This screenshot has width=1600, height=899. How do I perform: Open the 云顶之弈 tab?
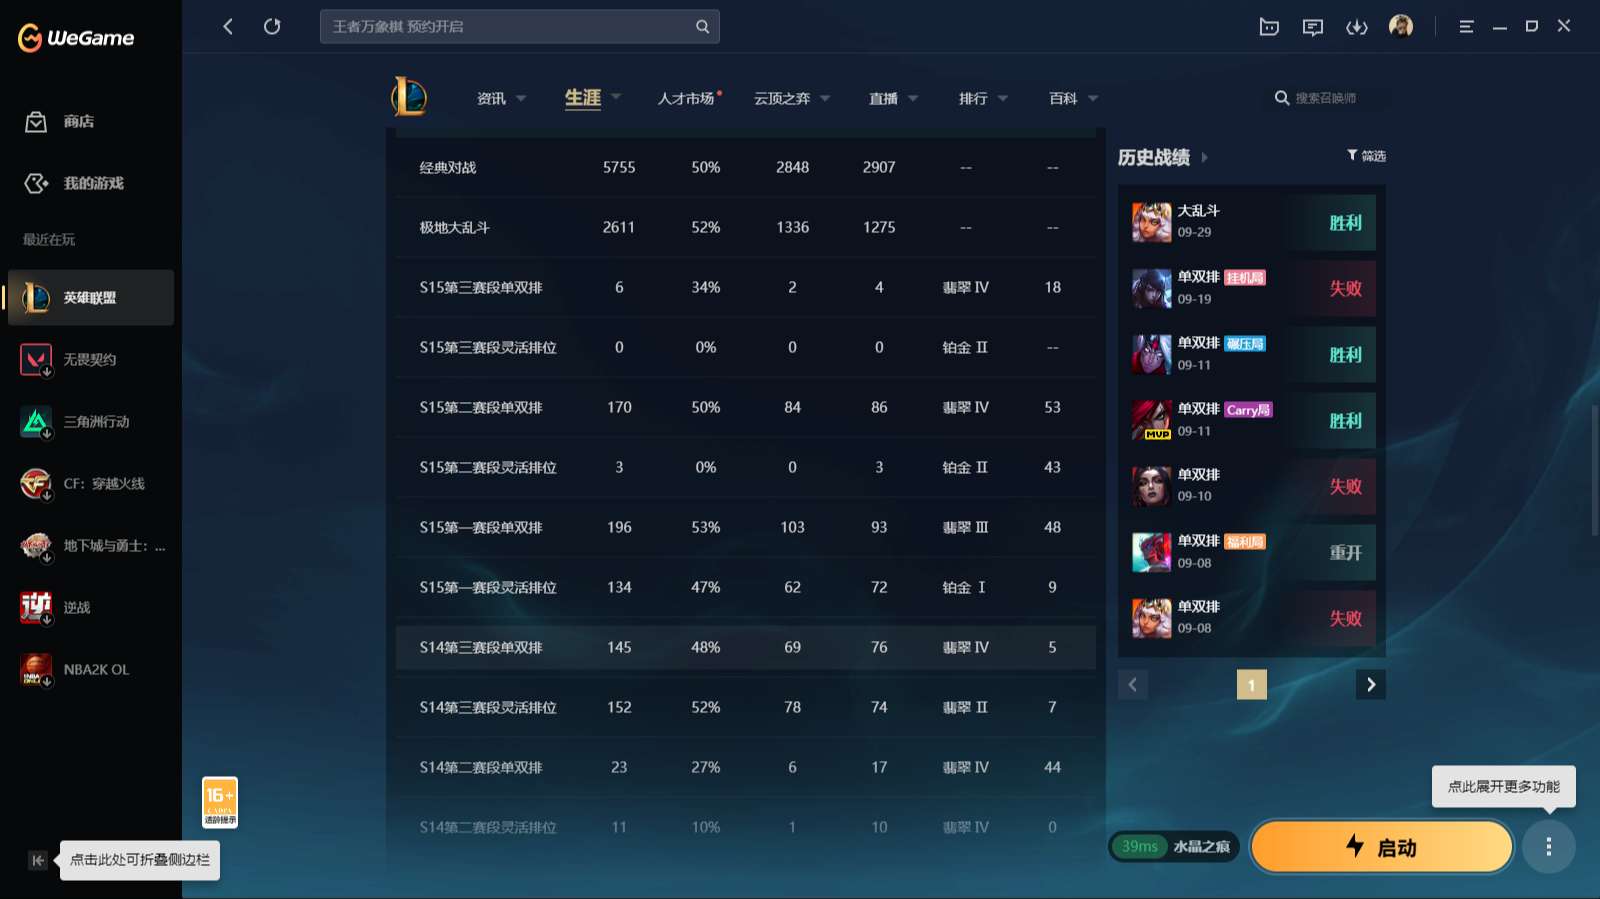782,98
